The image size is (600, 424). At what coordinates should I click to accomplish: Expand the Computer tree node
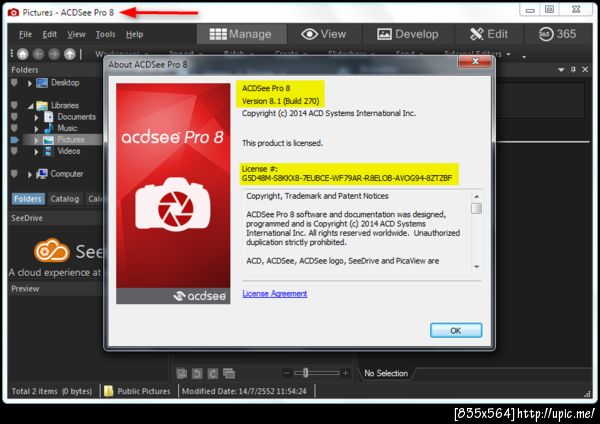click(x=29, y=174)
